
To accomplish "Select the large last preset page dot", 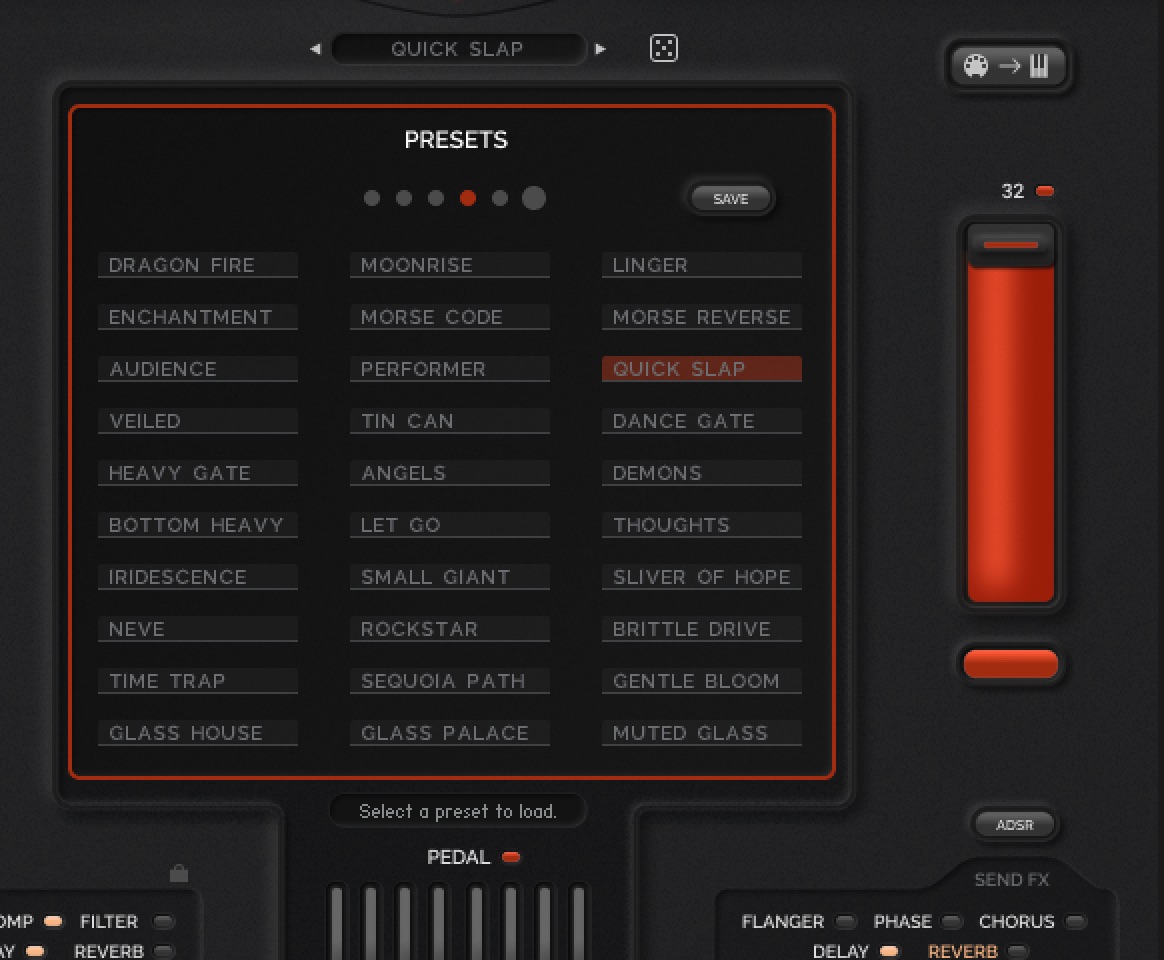I will pyautogui.click(x=534, y=198).
